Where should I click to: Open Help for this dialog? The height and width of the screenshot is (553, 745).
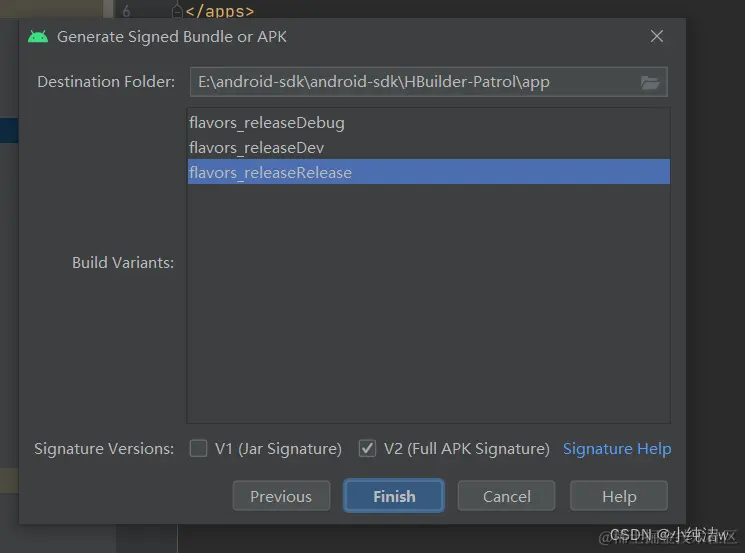pyautogui.click(x=619, y=496)
